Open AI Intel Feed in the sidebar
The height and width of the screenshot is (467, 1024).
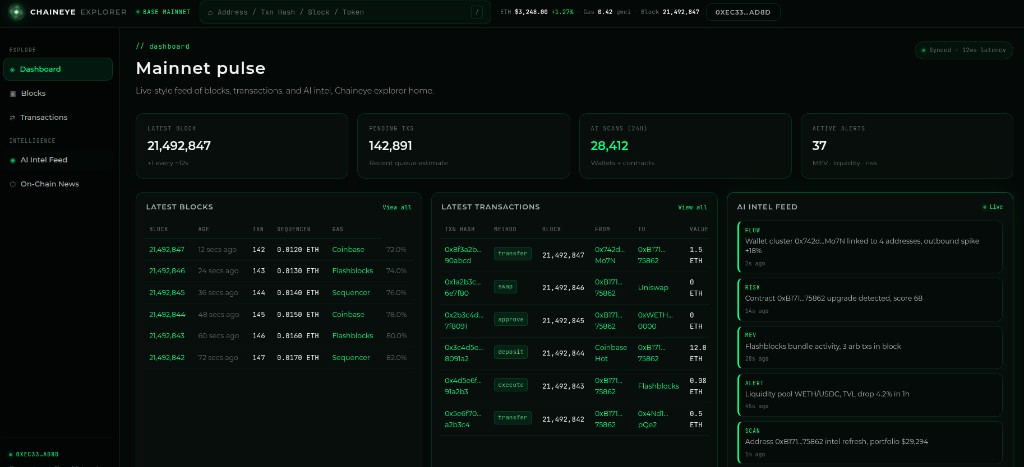coord(58,160)
